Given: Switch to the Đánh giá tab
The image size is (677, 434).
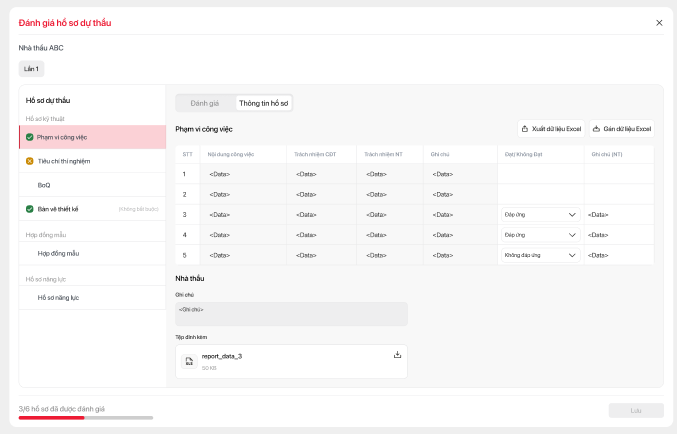Looking at the screenshot, I should point(205,103).
